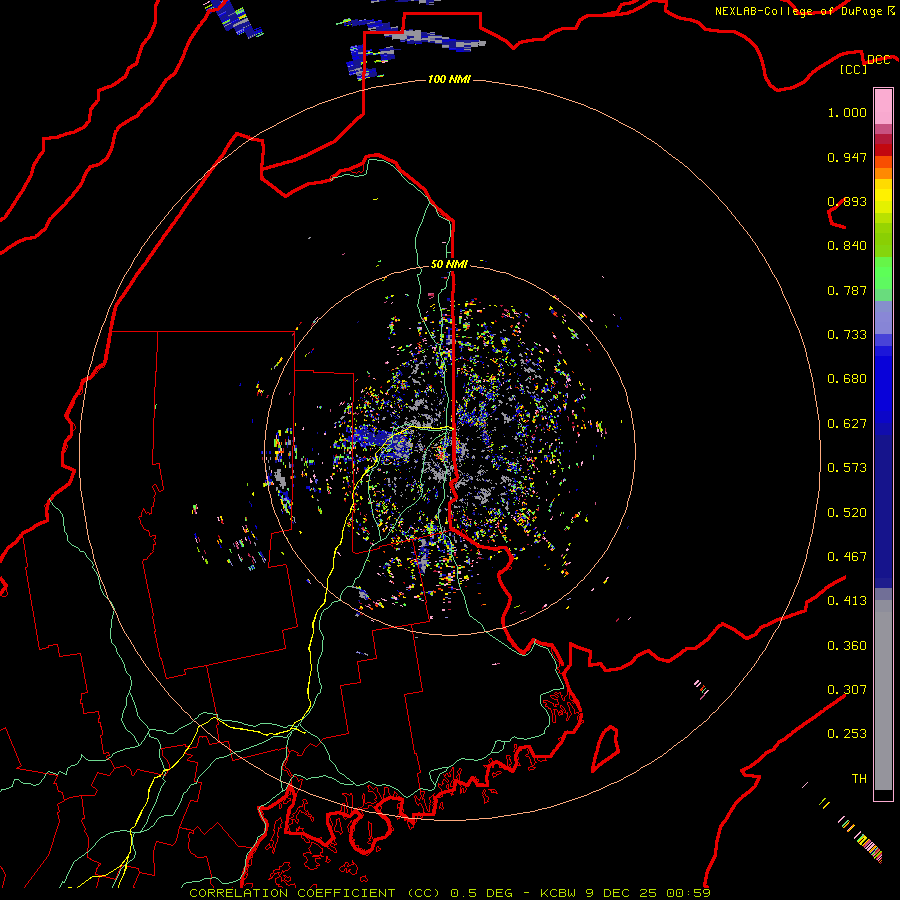Pick the lavender color bar segment

point(883,317)
